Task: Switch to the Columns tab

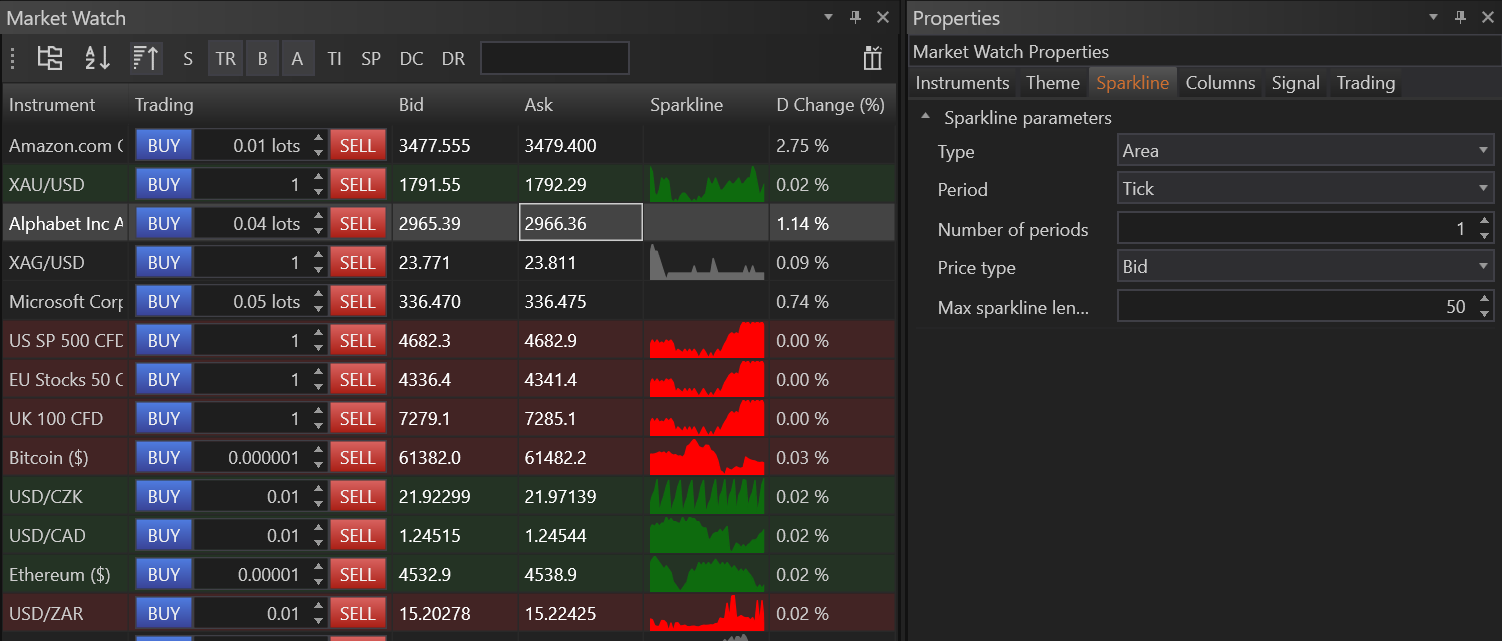Action: point(1220,83)
